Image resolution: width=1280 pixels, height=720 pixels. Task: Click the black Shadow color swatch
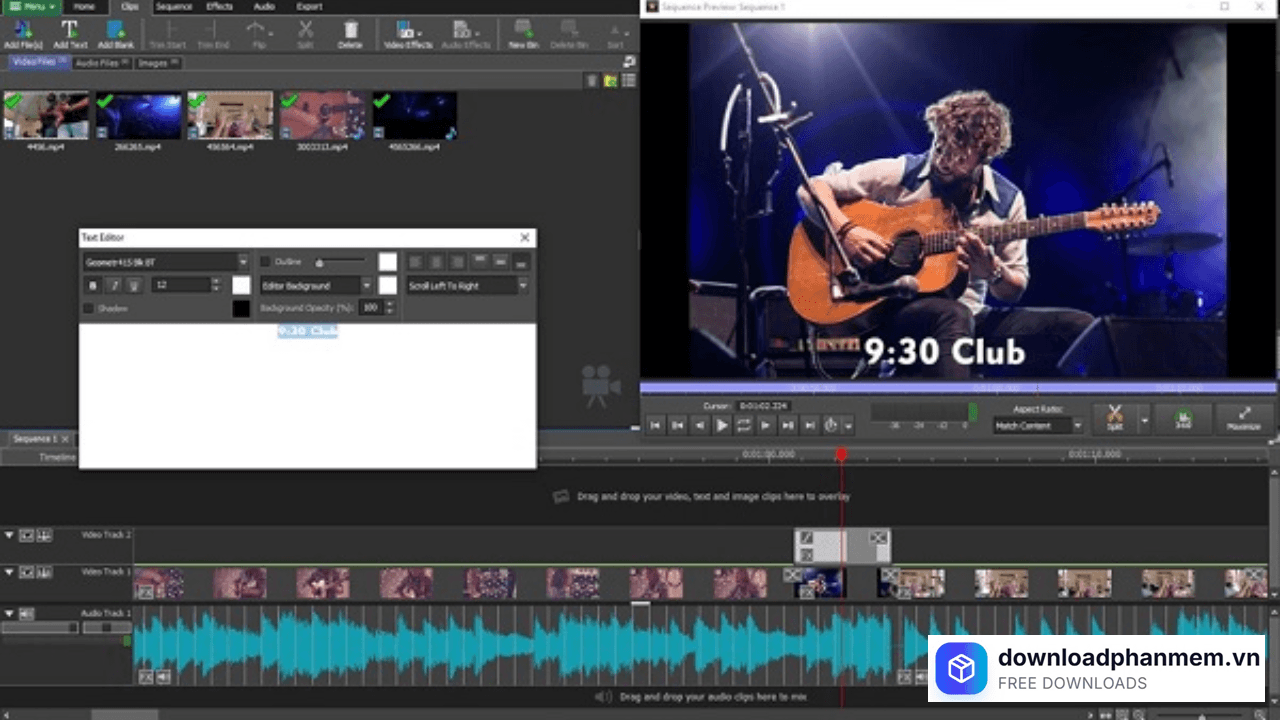tap(241, 309)
